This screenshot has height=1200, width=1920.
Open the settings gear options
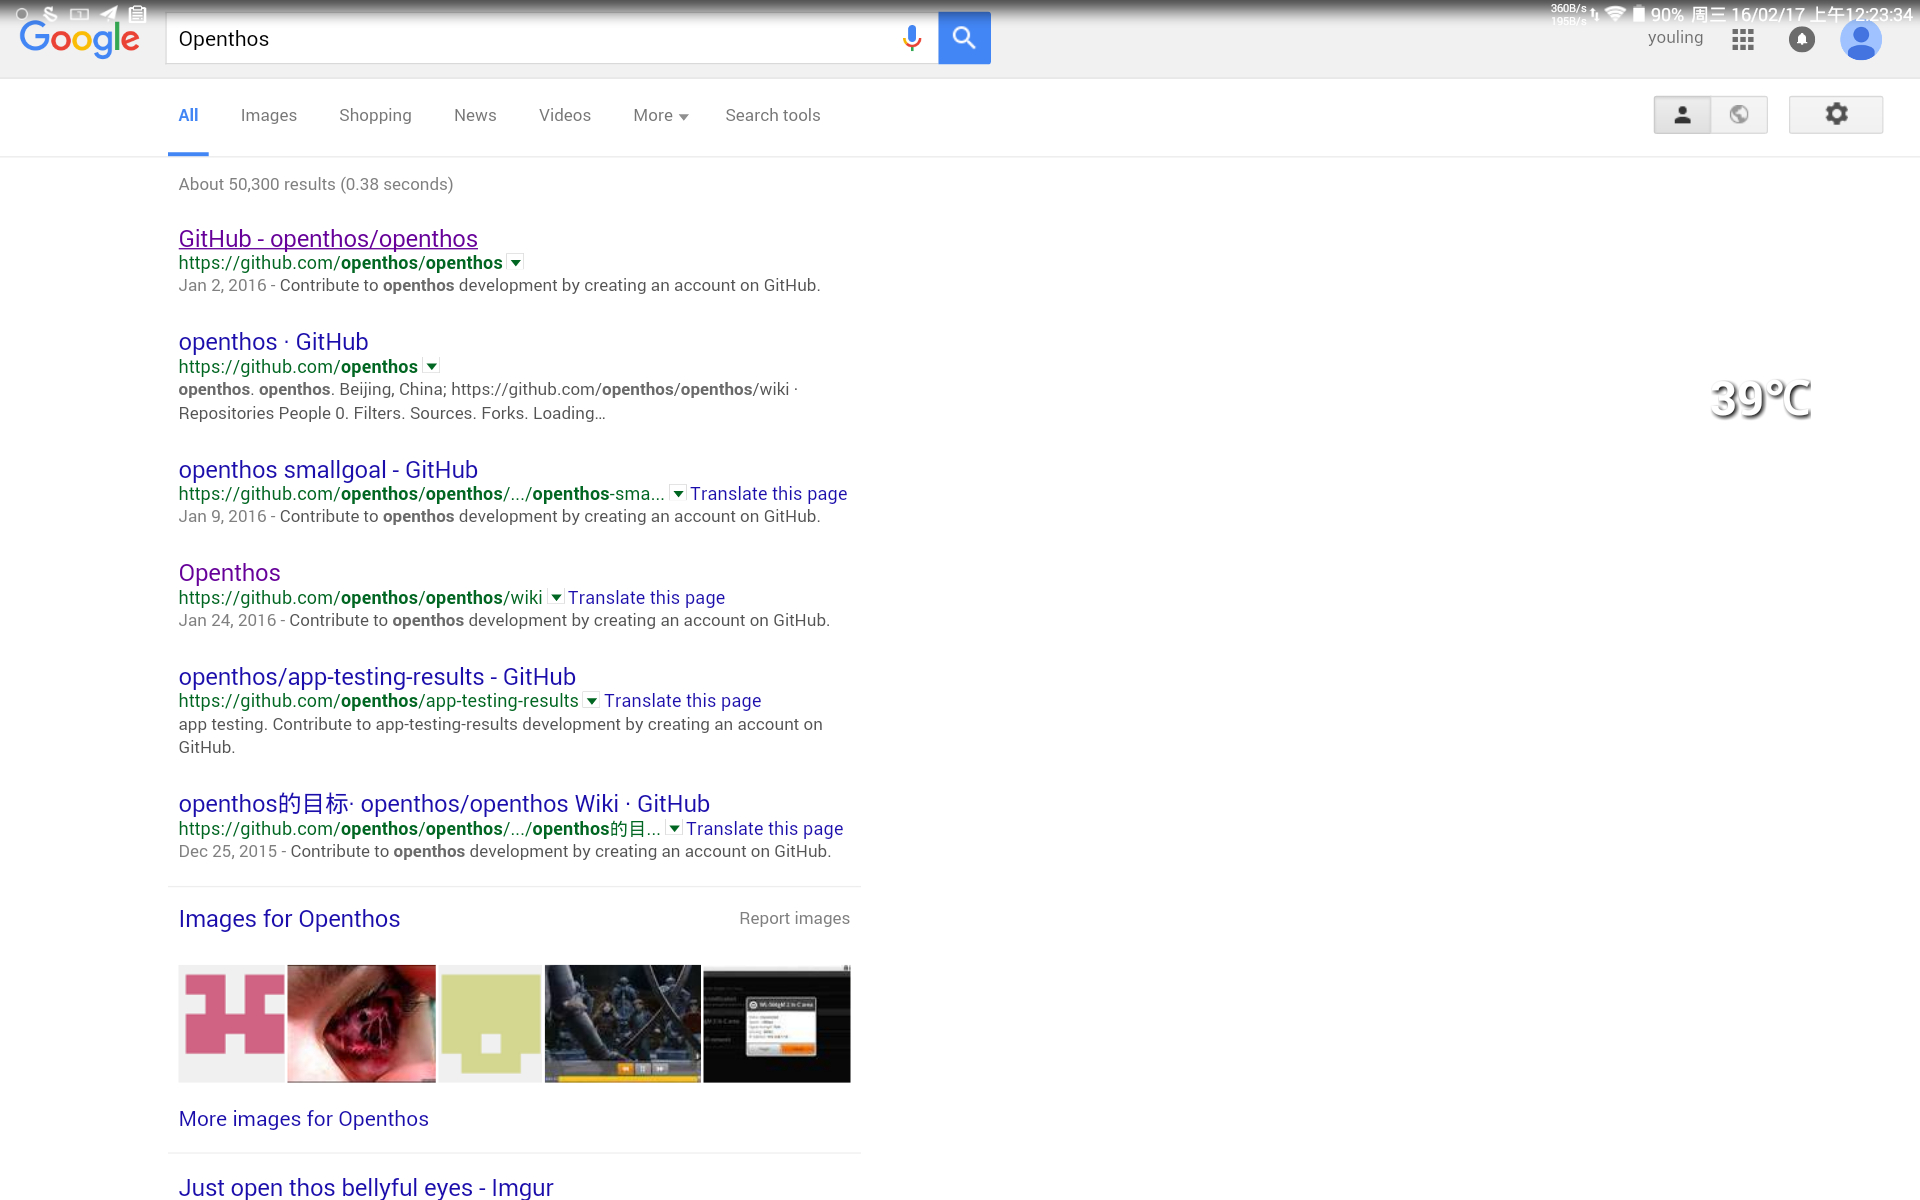1836,115
